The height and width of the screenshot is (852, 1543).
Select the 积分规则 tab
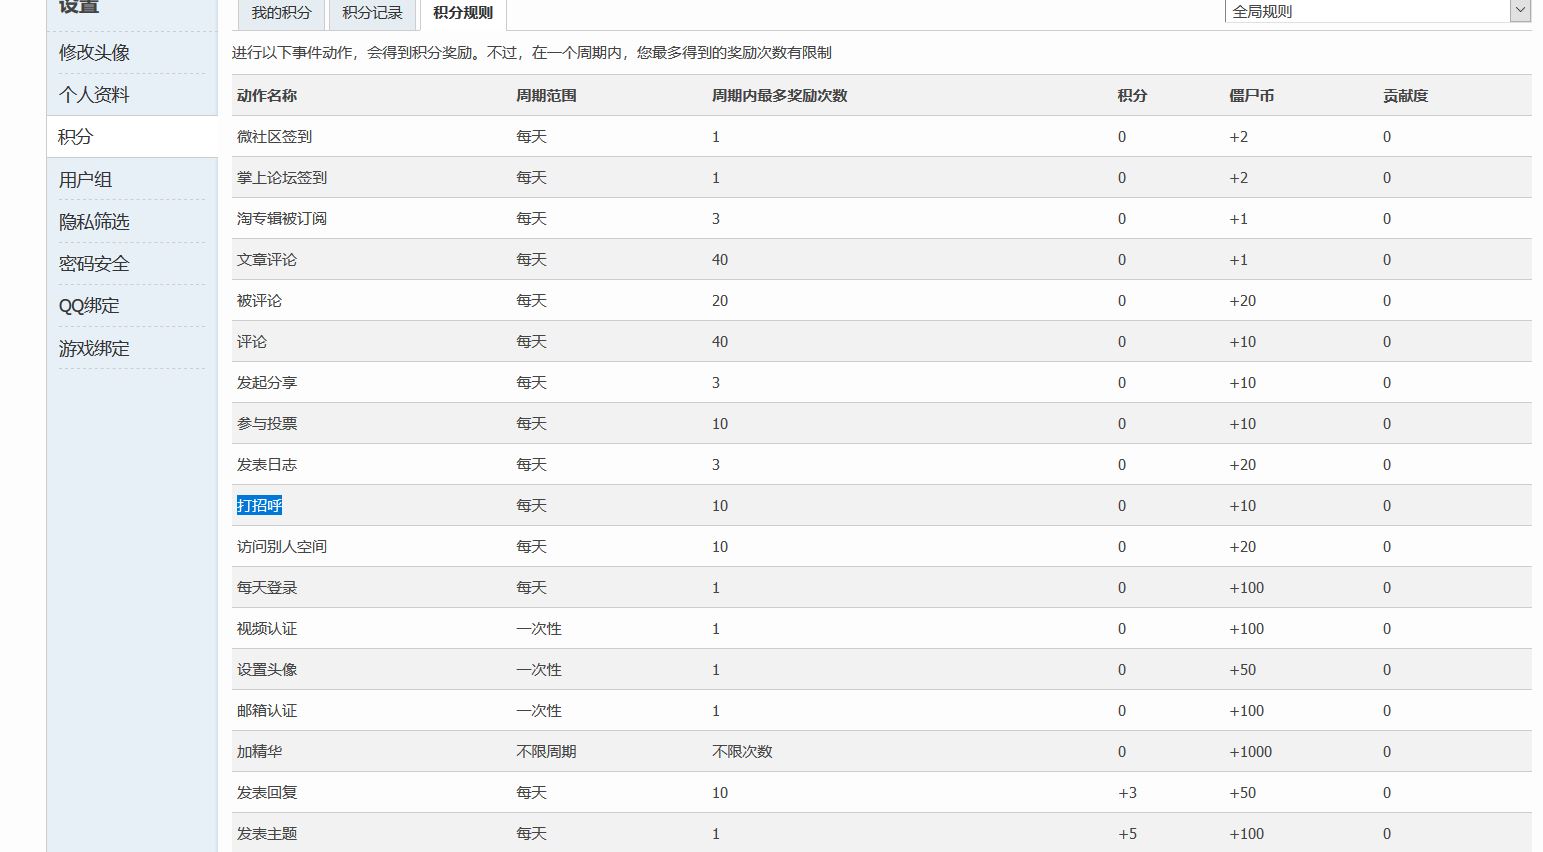(463, 13)
